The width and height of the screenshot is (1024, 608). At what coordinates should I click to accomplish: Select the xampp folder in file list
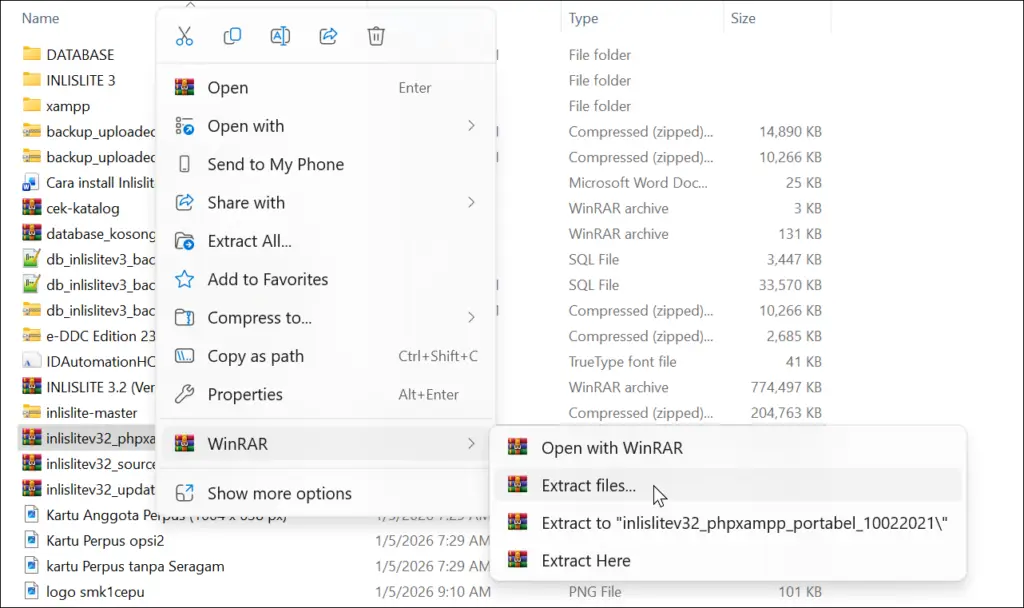[68, 106]
